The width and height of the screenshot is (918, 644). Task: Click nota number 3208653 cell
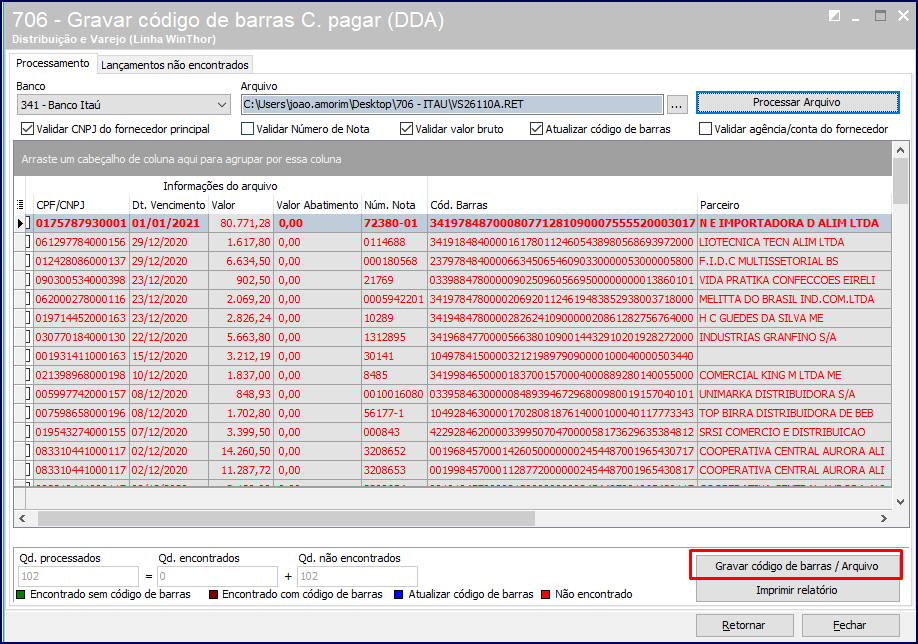coord(394,470)
